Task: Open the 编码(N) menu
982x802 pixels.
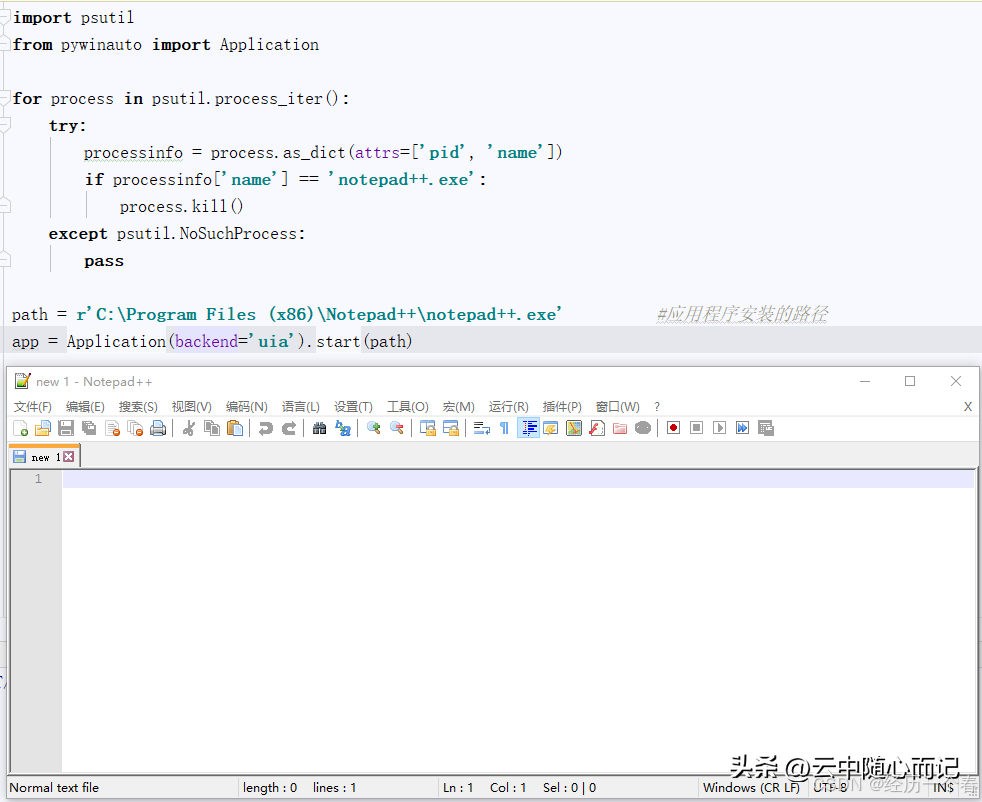Action: click(x=247, y=407)
